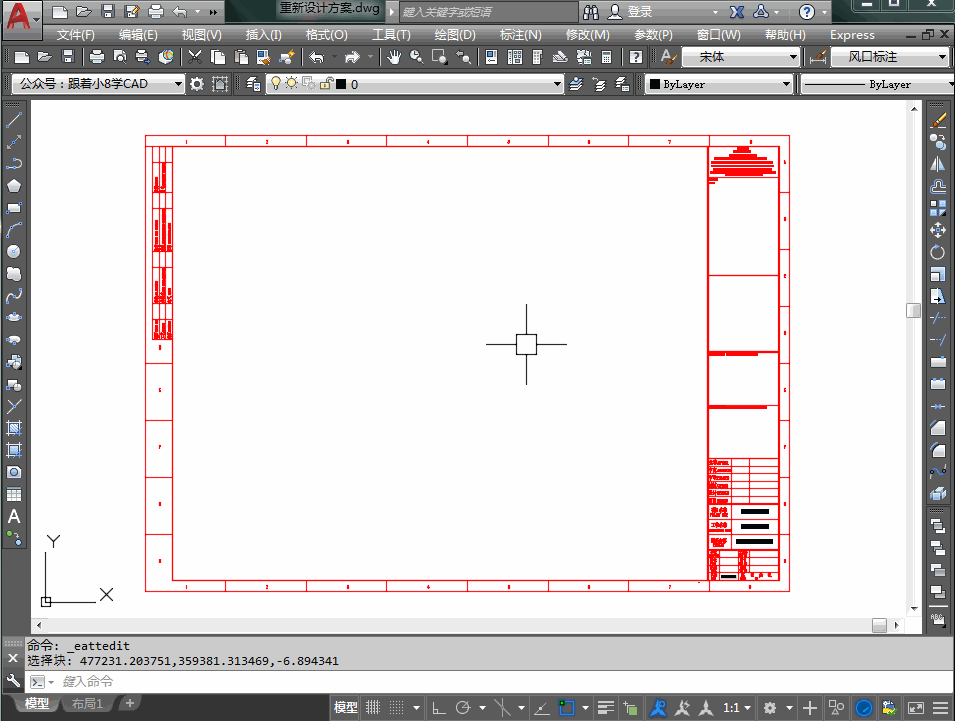
Task: Click the Workspace Settings gear icon
Action: point(197,83)
